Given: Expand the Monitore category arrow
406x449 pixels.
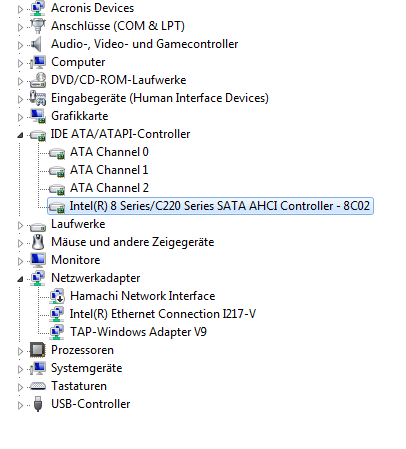Looking at the screenshot, I should [20, 261].
